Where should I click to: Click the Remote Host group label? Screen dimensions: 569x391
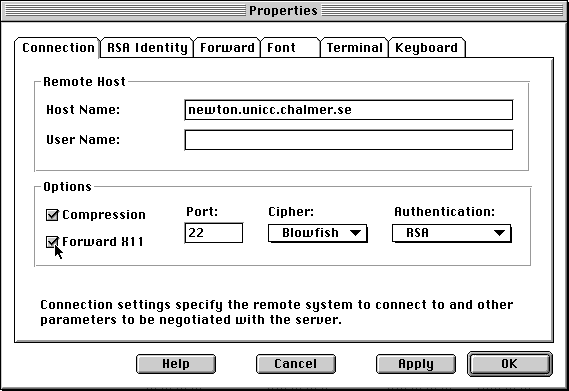[85, 81]
